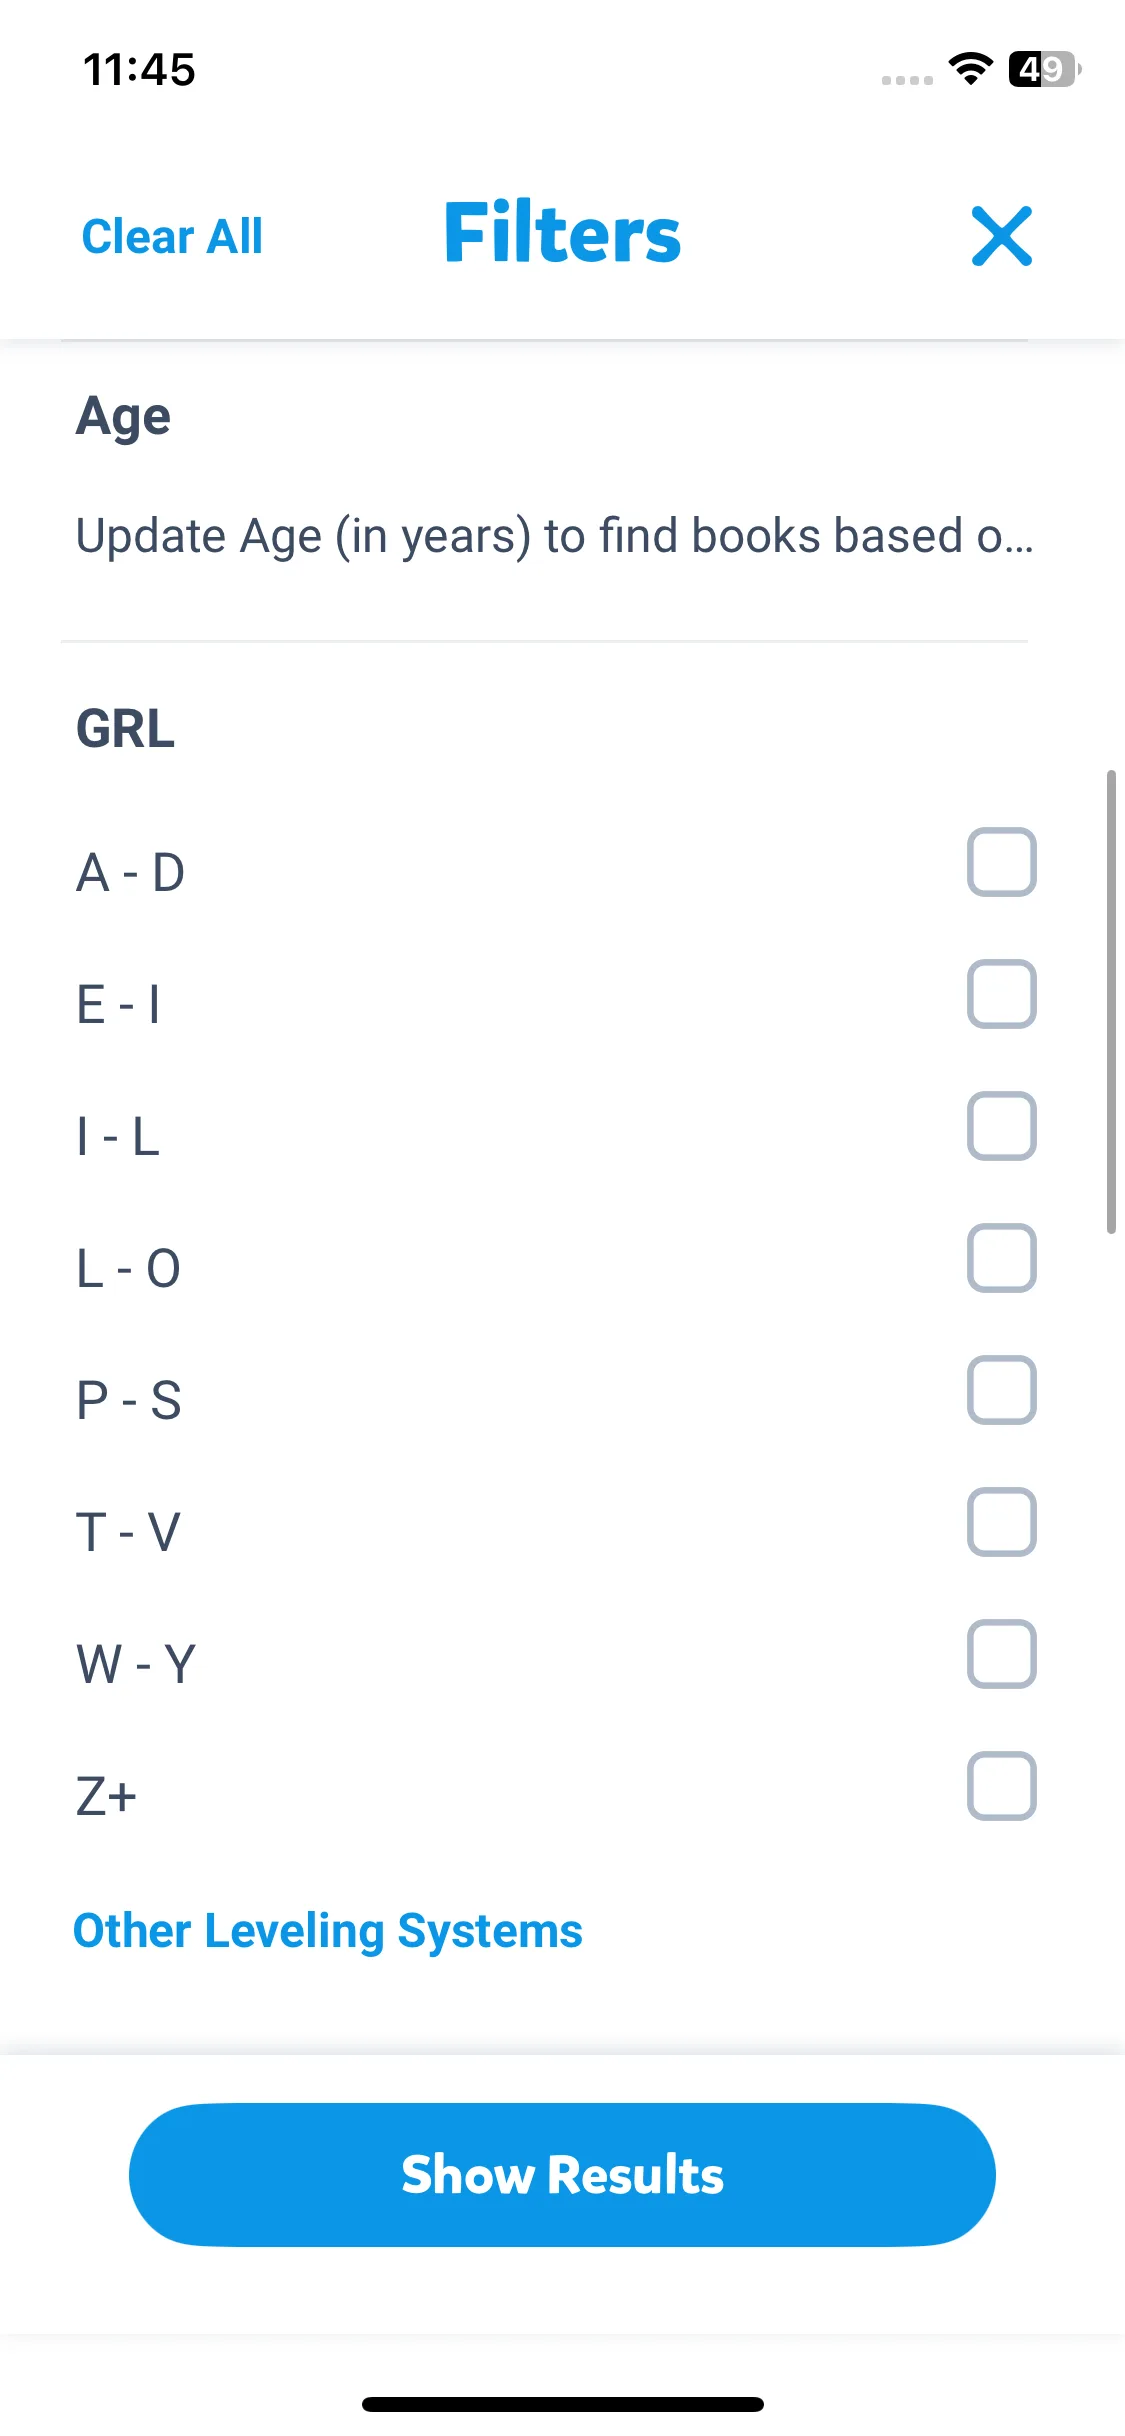Click the vertical scrollbar on right edge
Screen dimensions: 1125x2436
1111,1001
